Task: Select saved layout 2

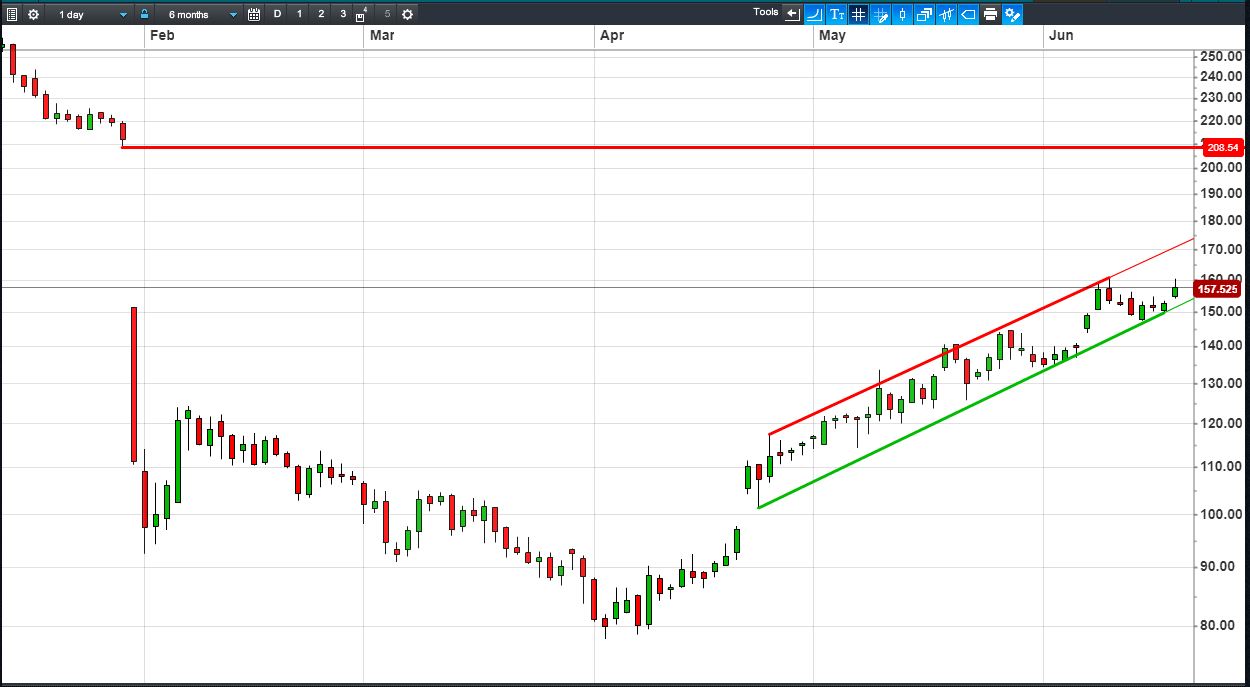Action: pyautogui.click(x=321, y=14)
